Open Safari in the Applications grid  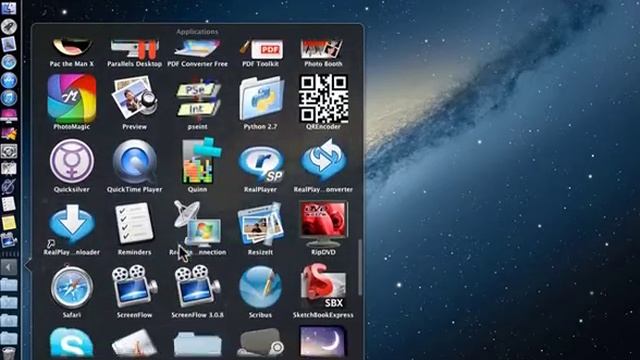72,287
